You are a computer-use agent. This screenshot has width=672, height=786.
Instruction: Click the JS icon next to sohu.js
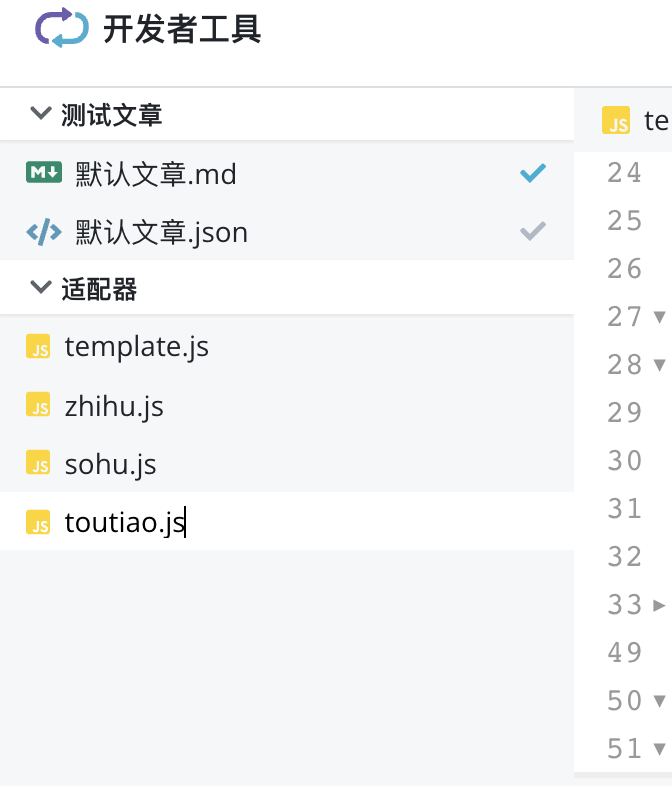pos(38,462)
